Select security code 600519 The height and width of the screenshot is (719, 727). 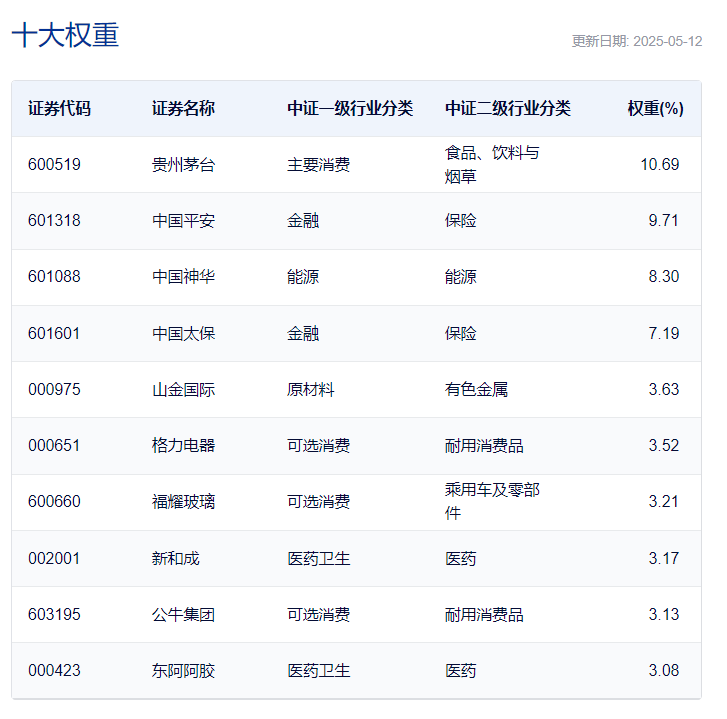(x=54, y=165)
